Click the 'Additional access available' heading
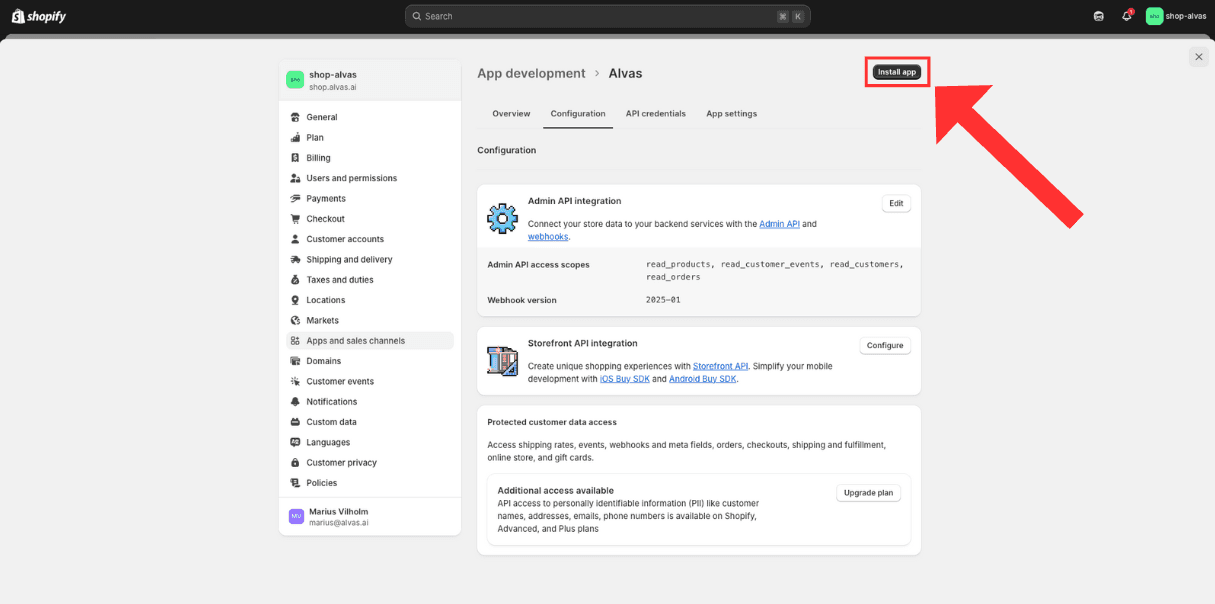The height and width of the screenshot is (604, 1215). tap(555, 490)
